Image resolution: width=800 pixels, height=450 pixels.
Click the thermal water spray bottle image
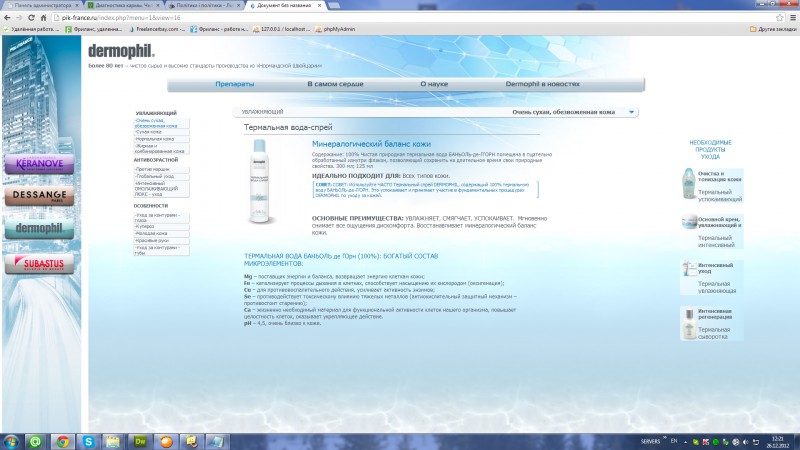pyautogui.click(x=260, y=182)
